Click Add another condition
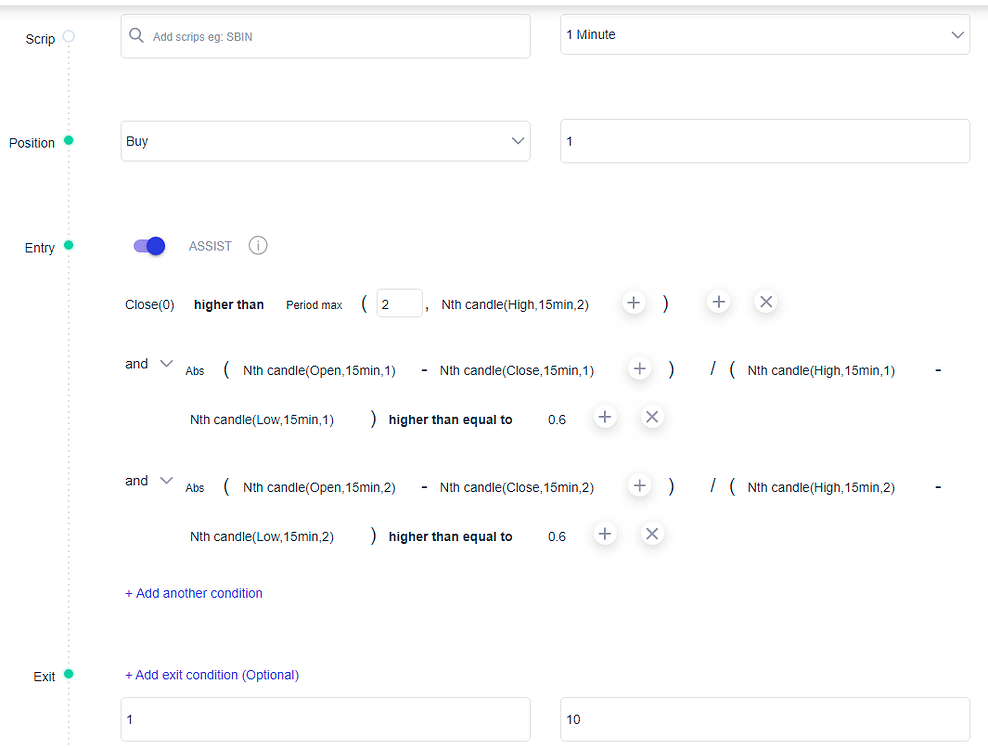988x748 pixels. click(194, 592)
